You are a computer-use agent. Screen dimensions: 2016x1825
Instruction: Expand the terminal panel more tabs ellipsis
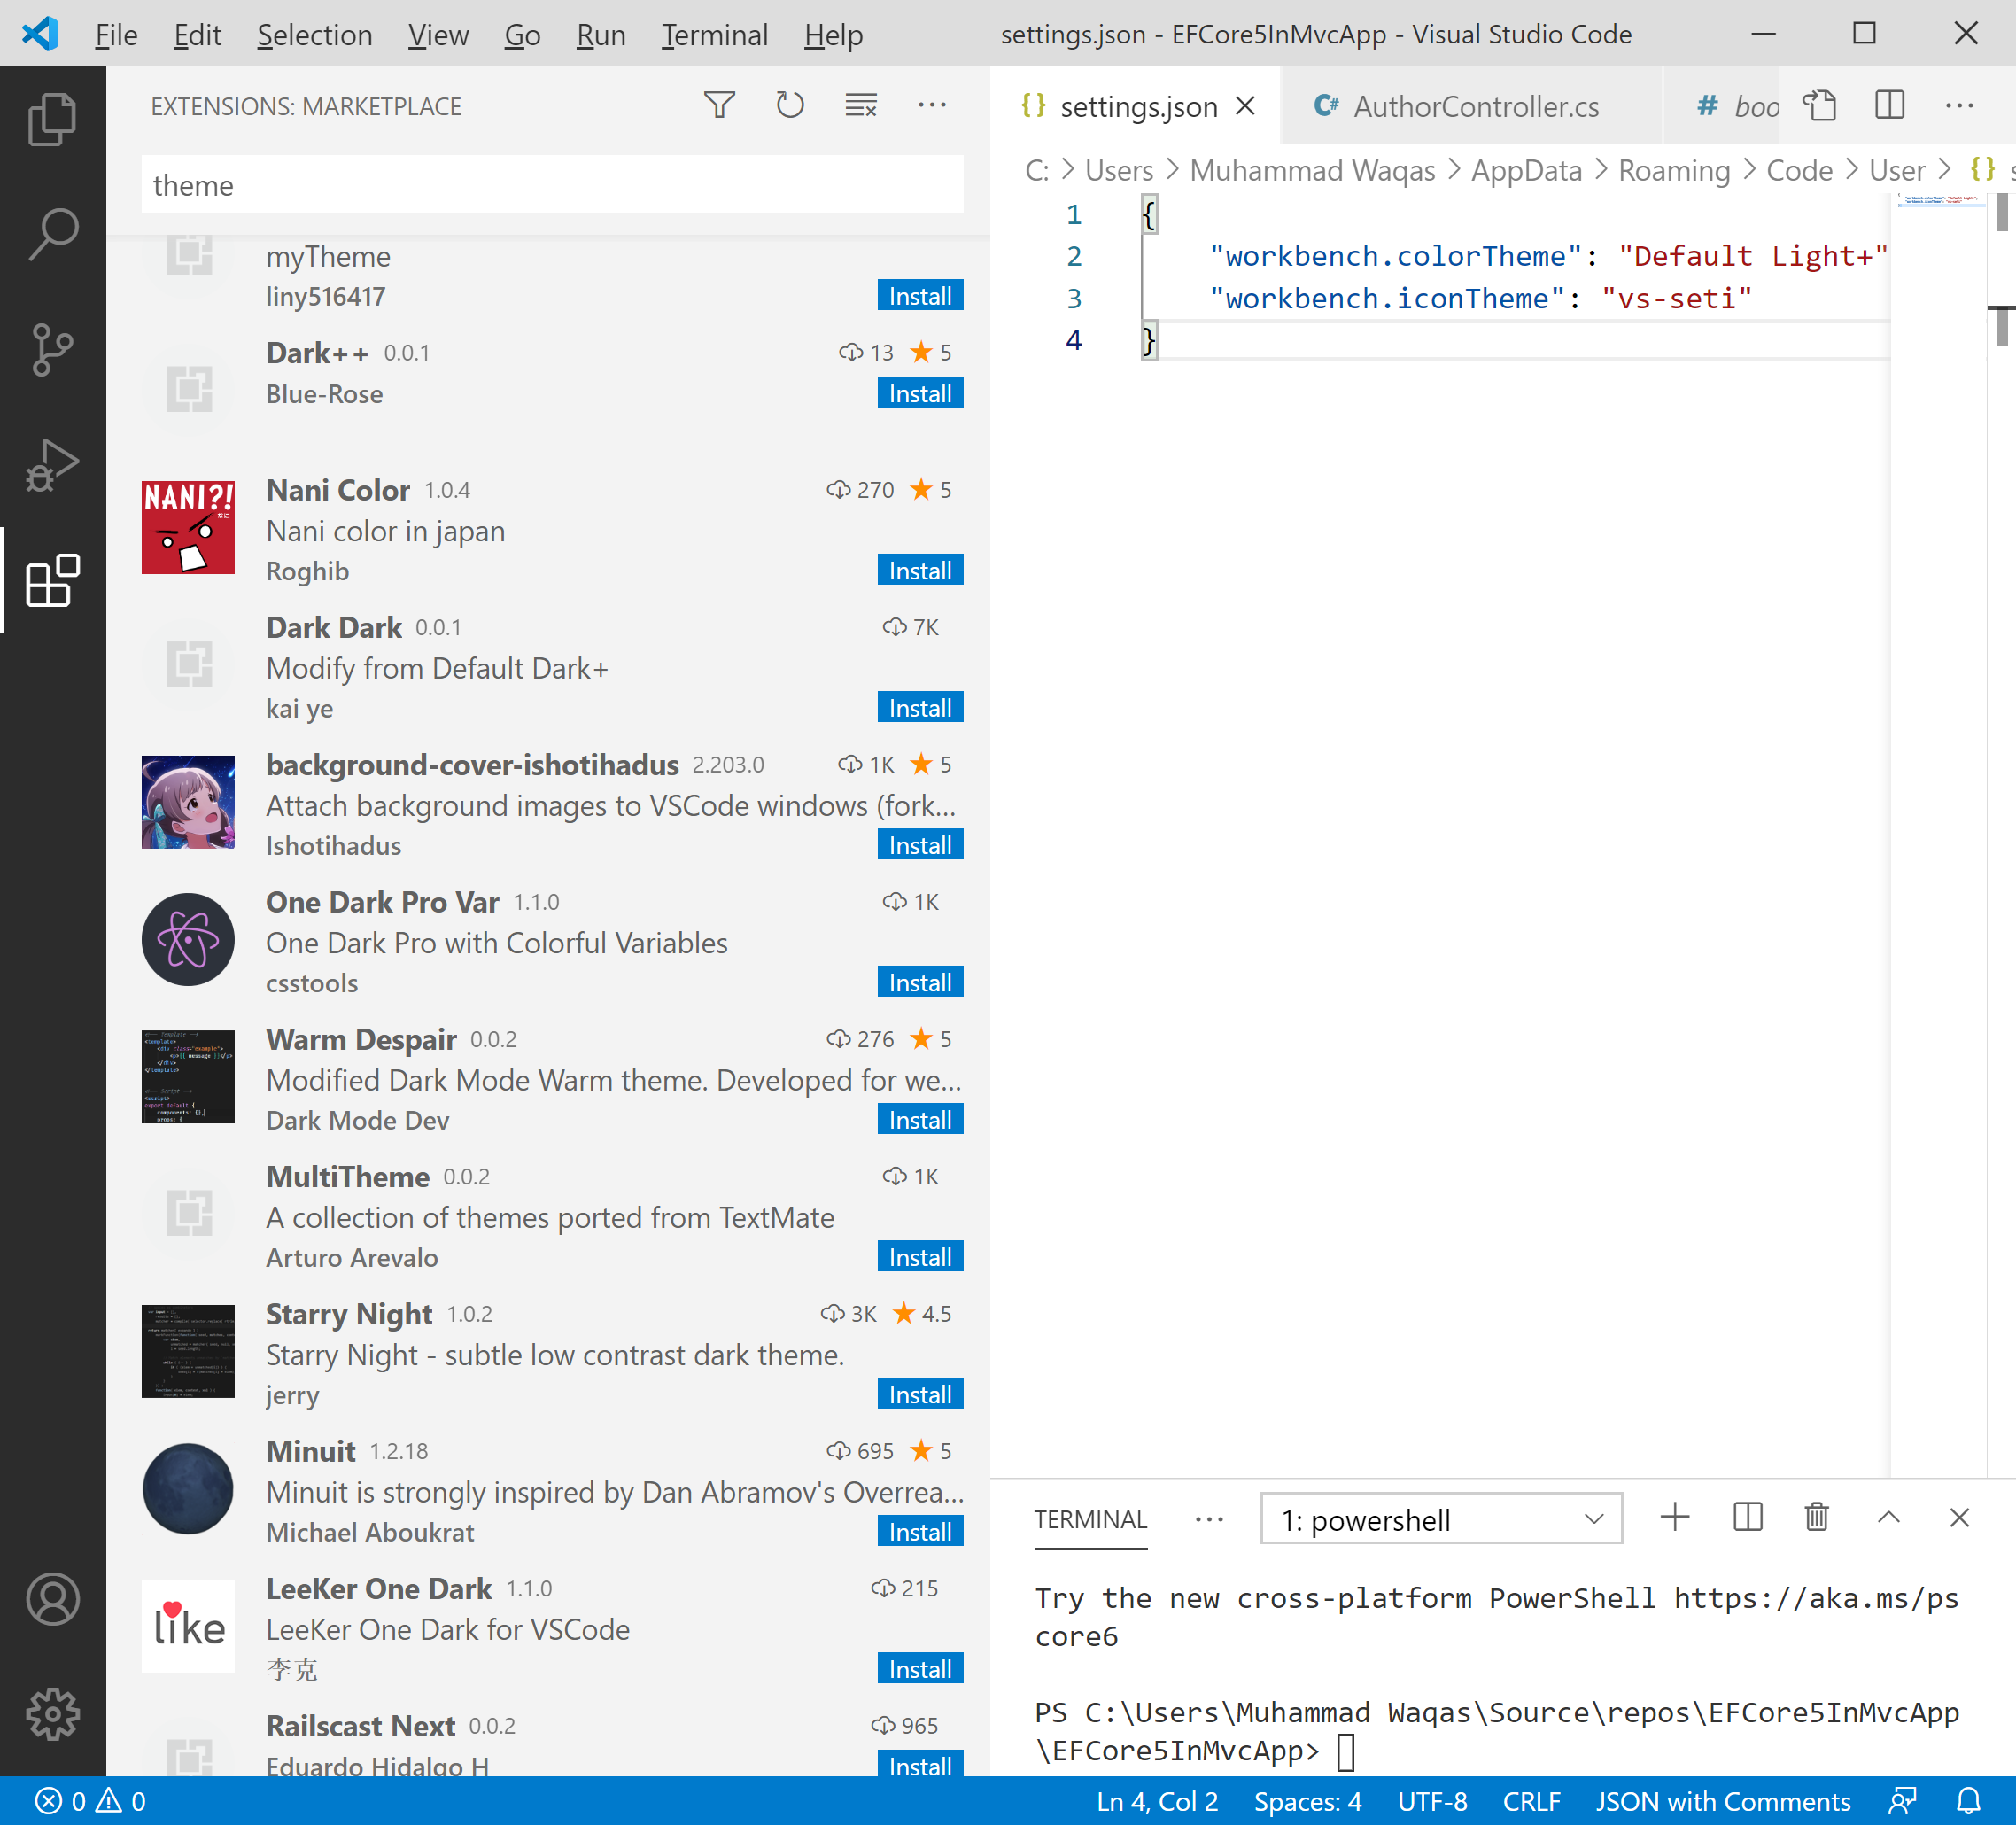coord(1209,1519)
